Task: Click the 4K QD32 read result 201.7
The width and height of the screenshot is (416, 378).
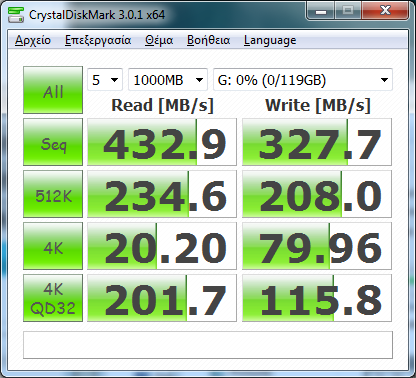Action: point(162,298)
